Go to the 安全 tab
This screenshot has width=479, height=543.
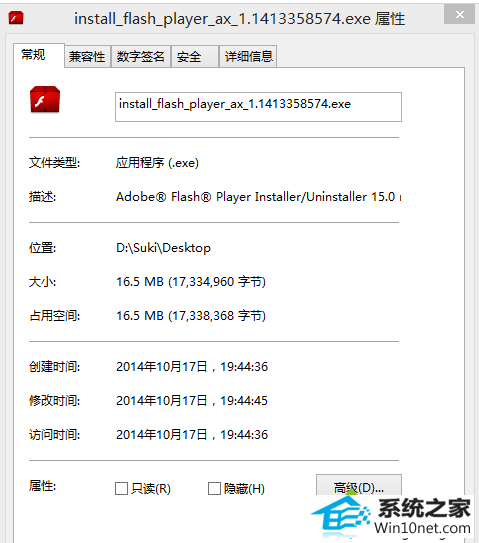195,56
